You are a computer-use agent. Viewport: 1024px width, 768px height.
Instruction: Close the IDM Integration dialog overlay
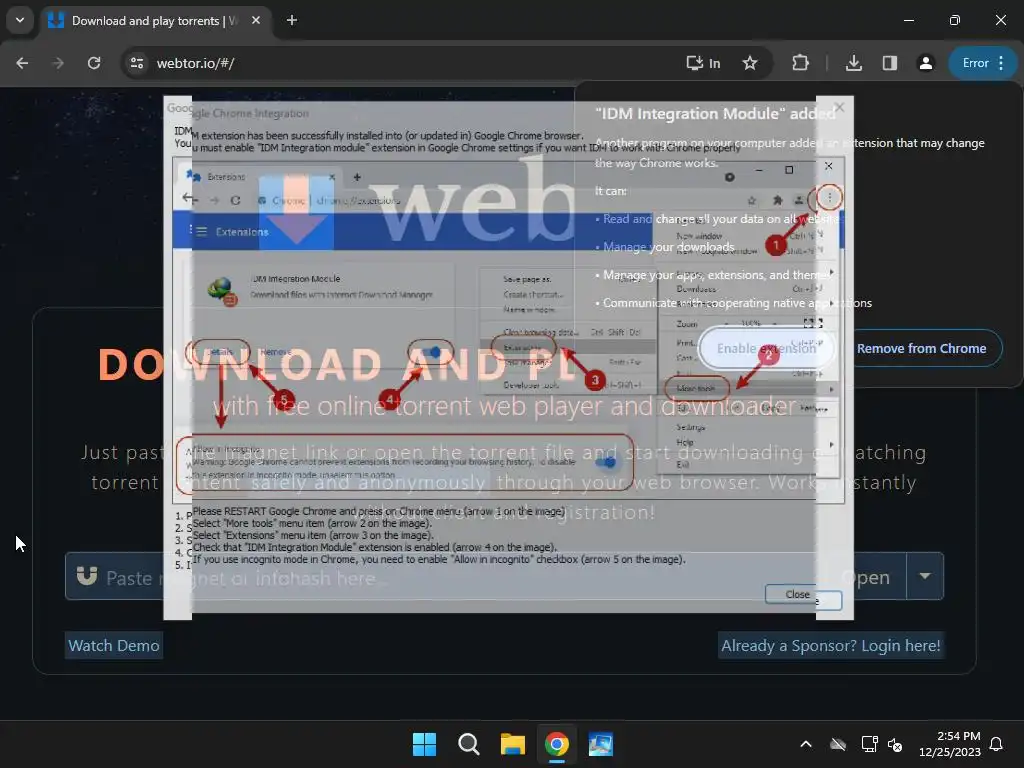[x=839, y=107]
